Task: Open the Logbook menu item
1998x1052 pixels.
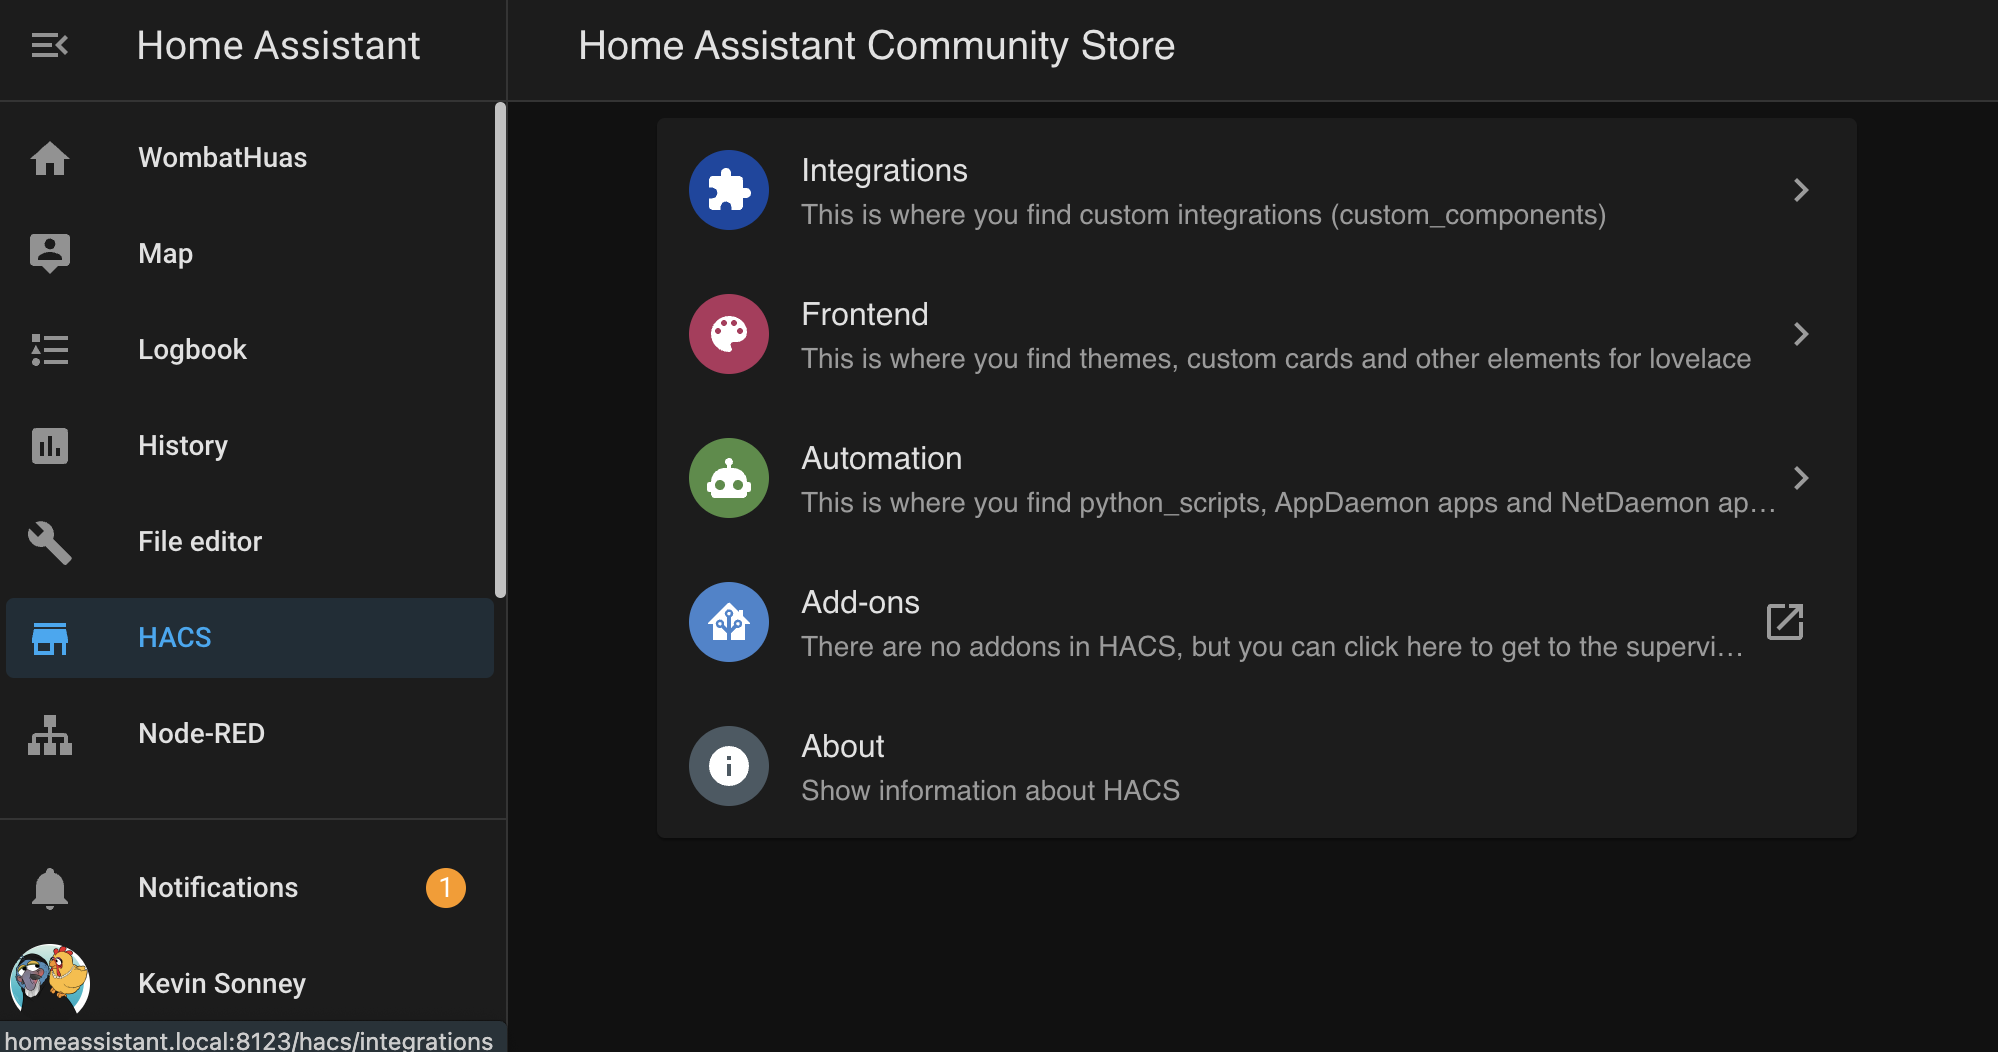Action: [x=250, y=350]
